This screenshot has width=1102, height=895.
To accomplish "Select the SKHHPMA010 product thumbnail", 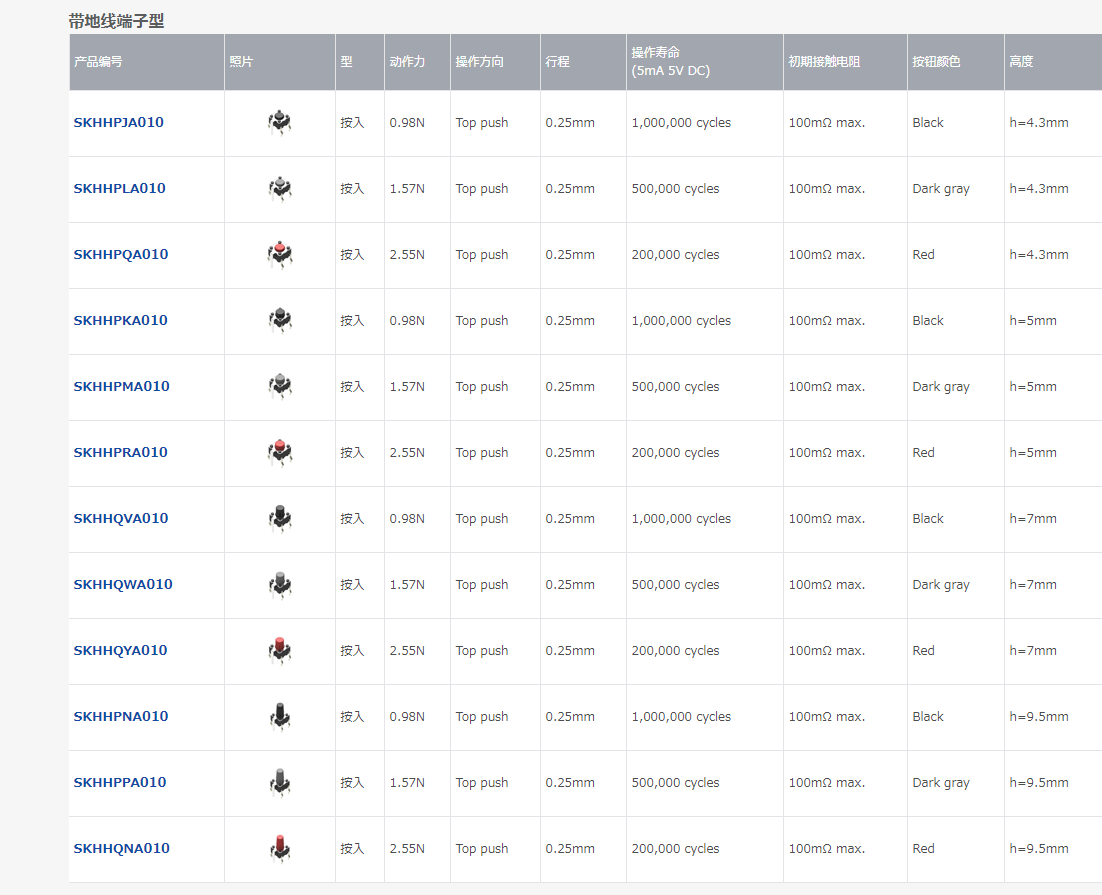I will click(280, 387).
